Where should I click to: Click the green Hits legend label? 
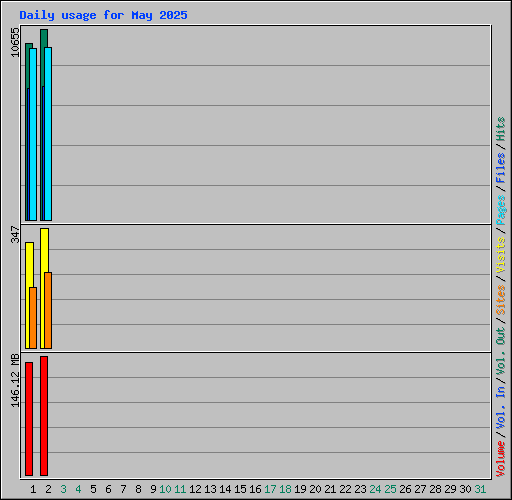(501, 129)
